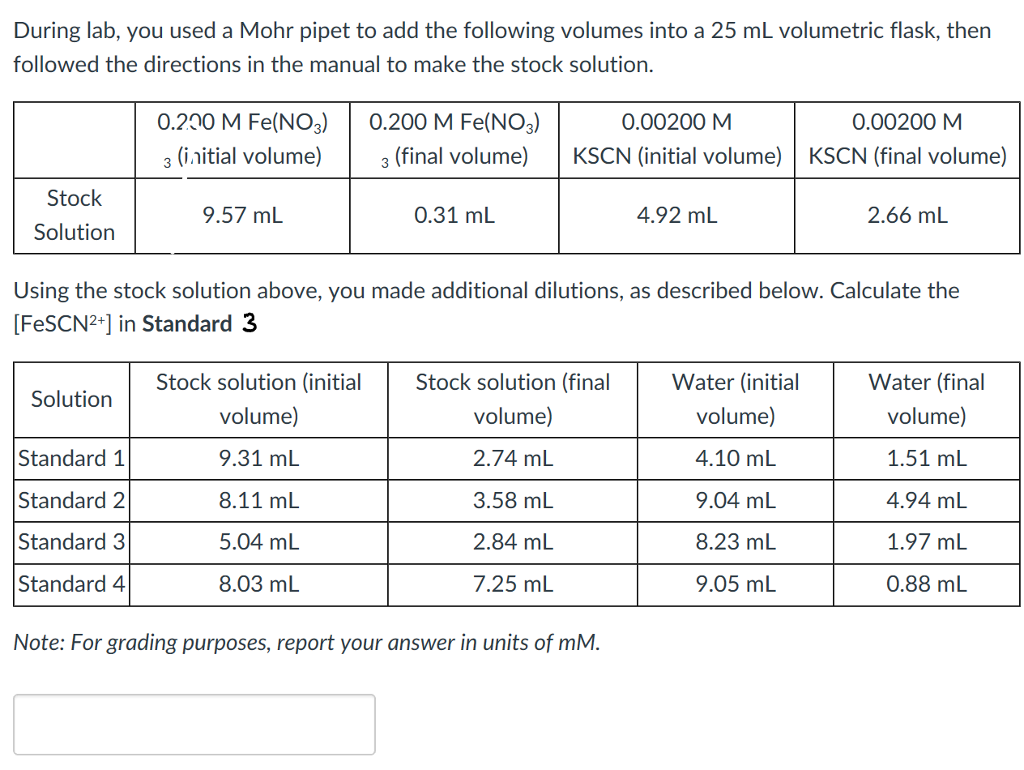Select the Solution column header
Image resolution: width=1024 pixels, height=770 pixels.
71,399
